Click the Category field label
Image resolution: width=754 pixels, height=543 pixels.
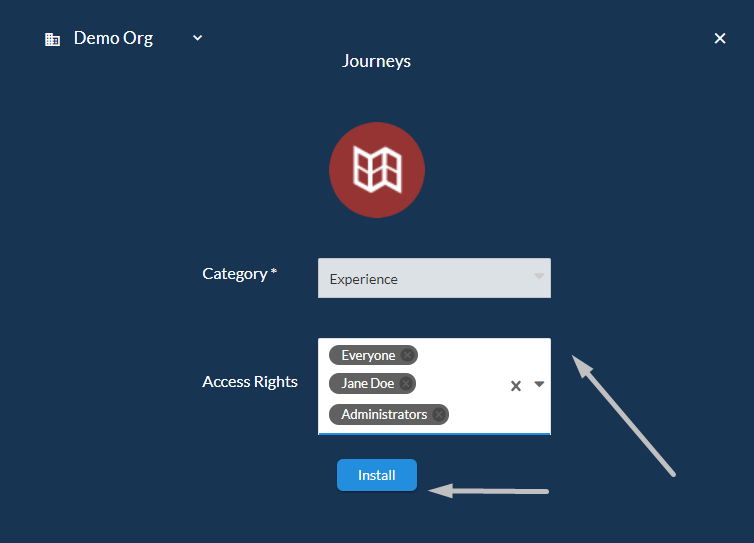(x=239, y=274)
